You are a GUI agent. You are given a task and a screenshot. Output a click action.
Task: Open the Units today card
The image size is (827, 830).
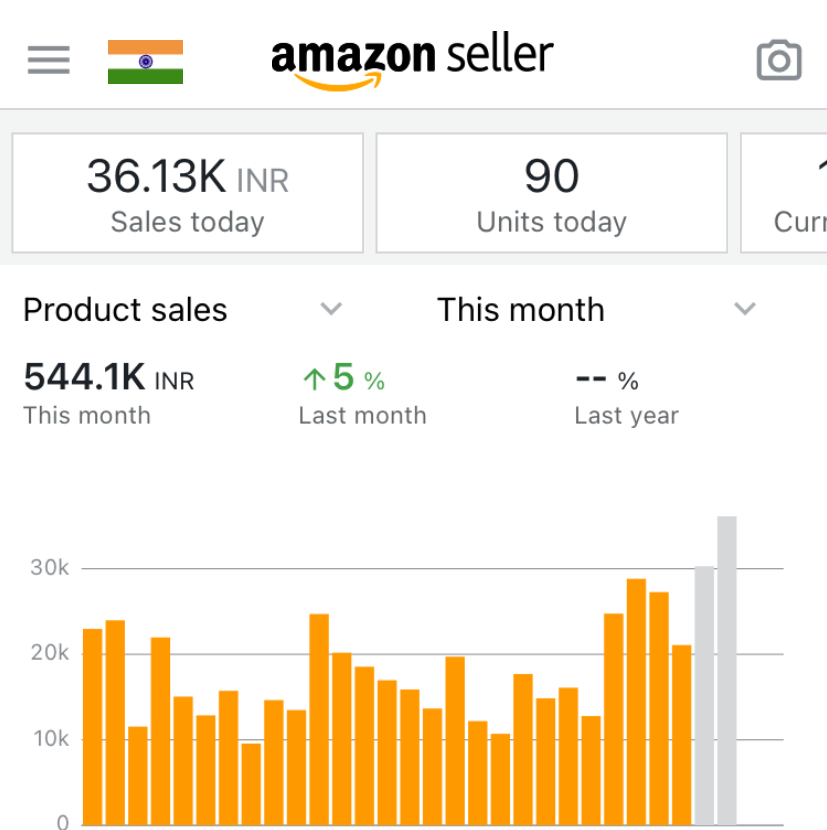(551, 193)
